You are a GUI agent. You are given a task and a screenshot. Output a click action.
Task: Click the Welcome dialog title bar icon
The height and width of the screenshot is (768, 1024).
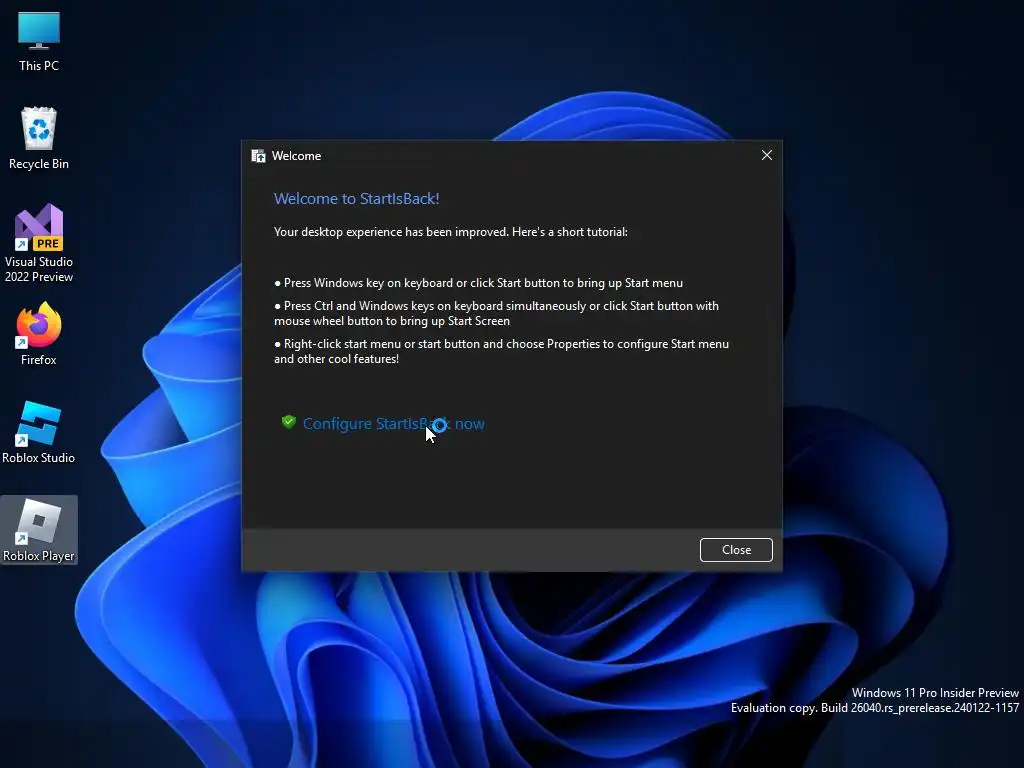[x=259, y=155]
